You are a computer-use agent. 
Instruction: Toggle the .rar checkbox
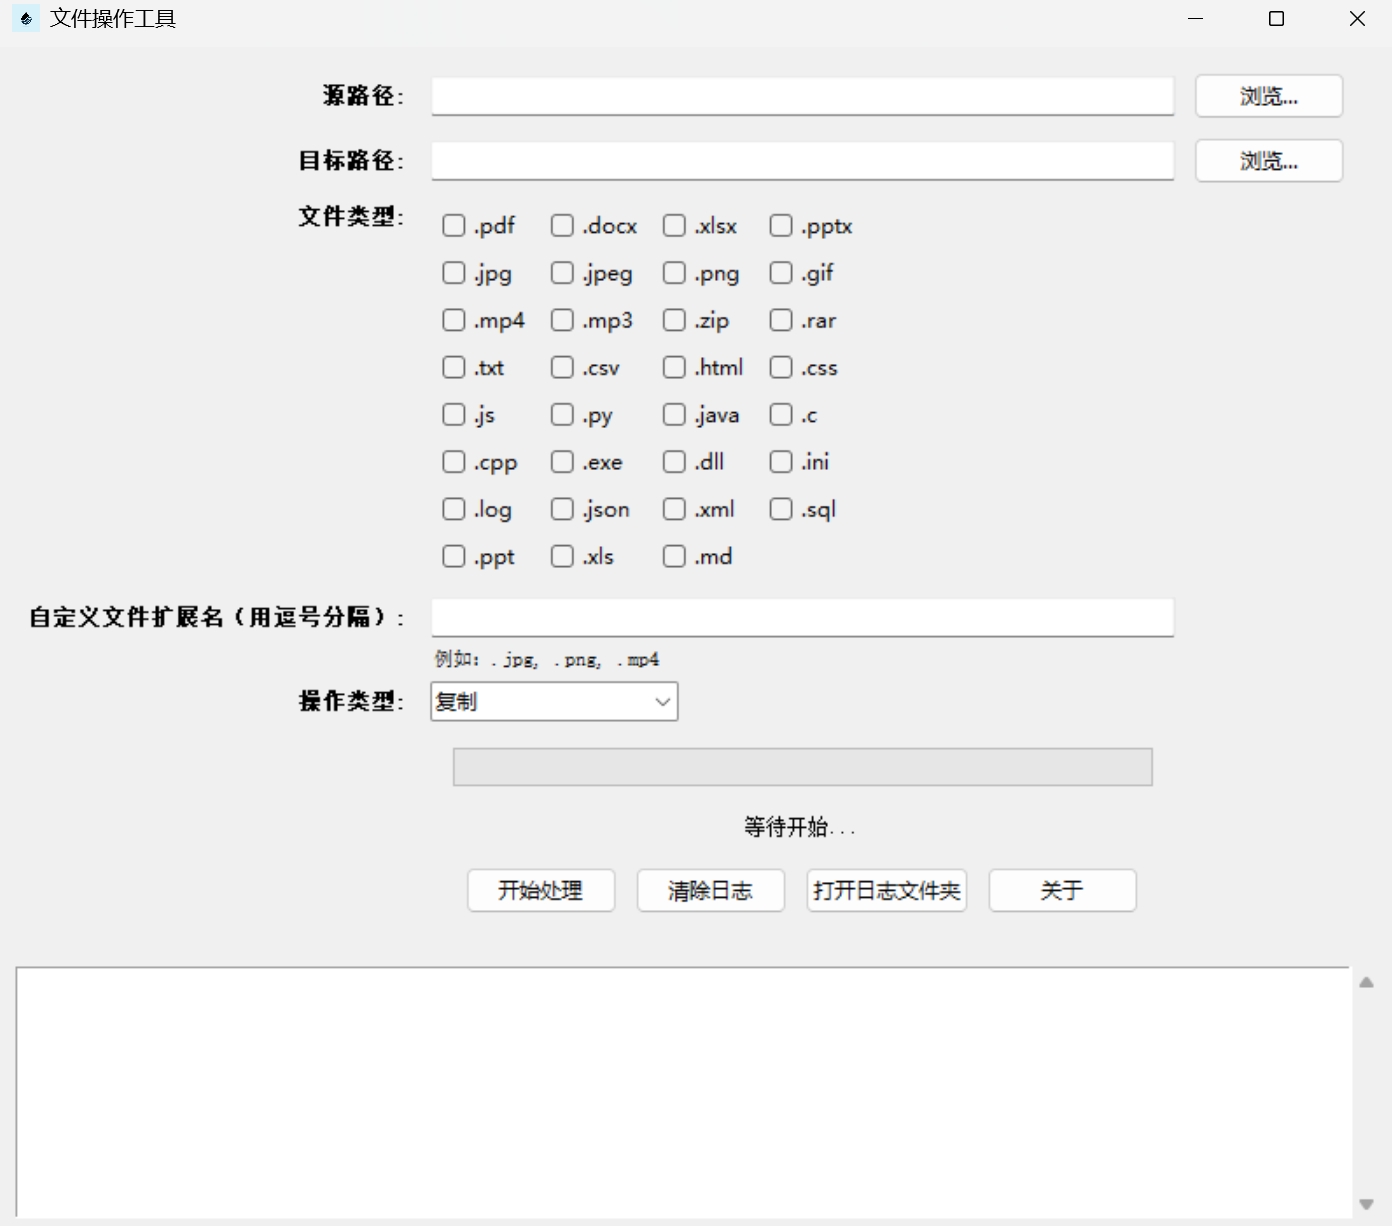781,320
